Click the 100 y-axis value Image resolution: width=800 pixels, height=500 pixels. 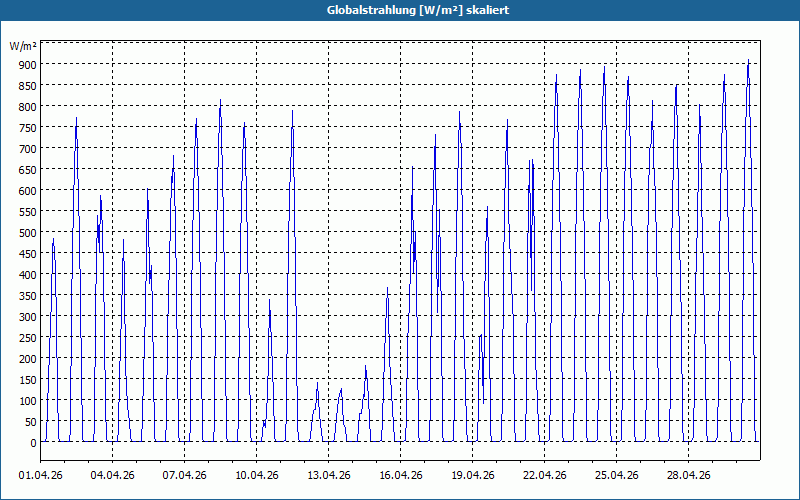(x=28, y=401)
